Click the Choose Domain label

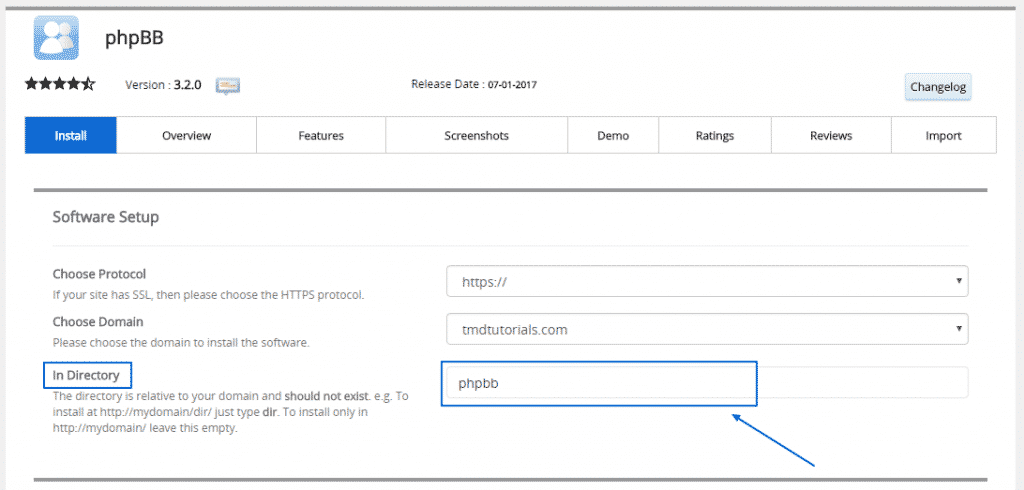pos(97,322)
